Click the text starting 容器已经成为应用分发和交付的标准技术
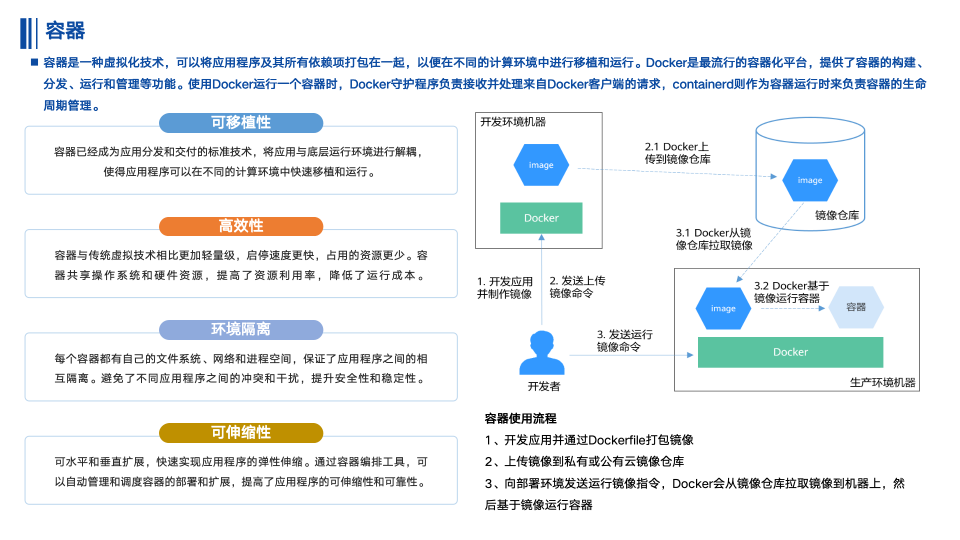Viewport: 960px width, 540px height. pos(239,162)
